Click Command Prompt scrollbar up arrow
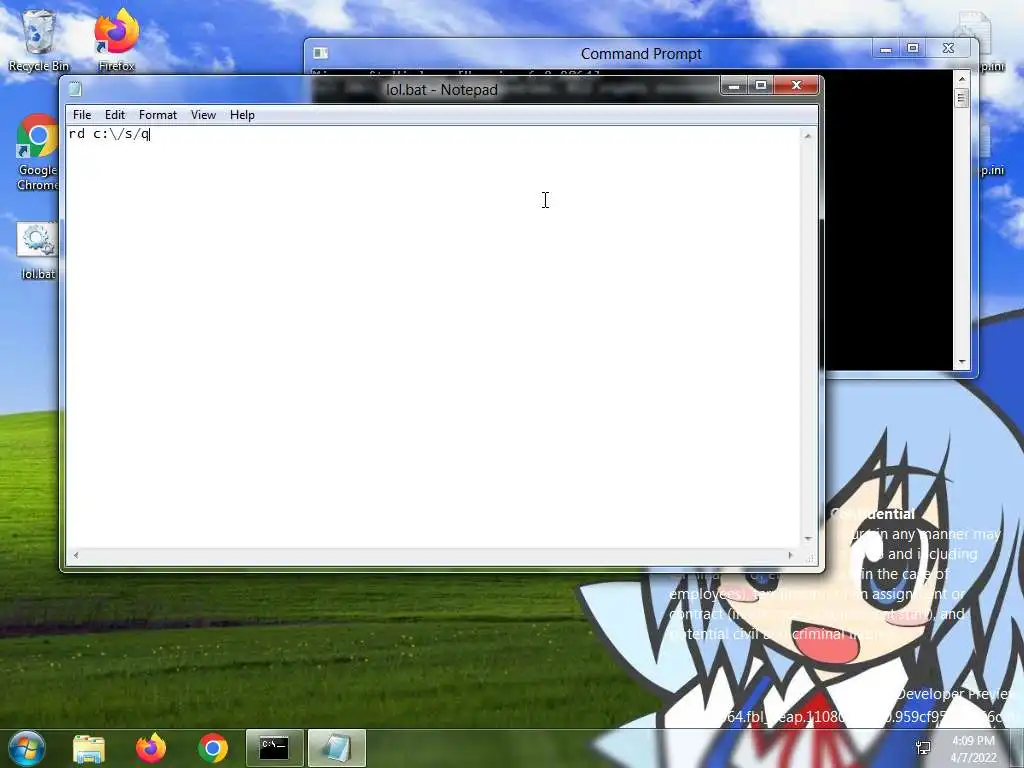The image size is (1024, 768). coord(961,79)
